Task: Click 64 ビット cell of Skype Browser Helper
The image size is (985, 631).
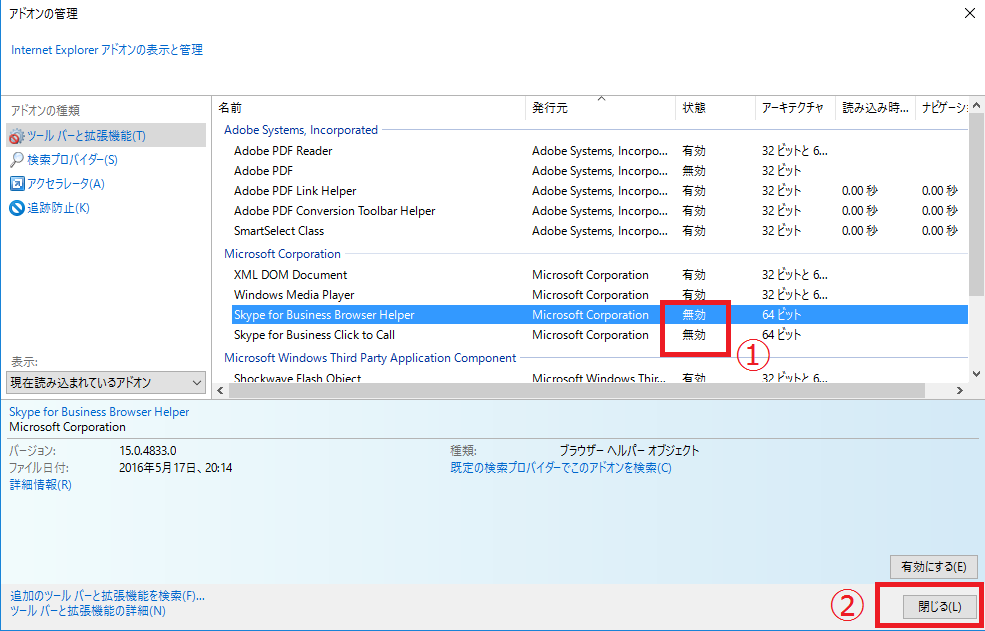Action: (781, 315)
